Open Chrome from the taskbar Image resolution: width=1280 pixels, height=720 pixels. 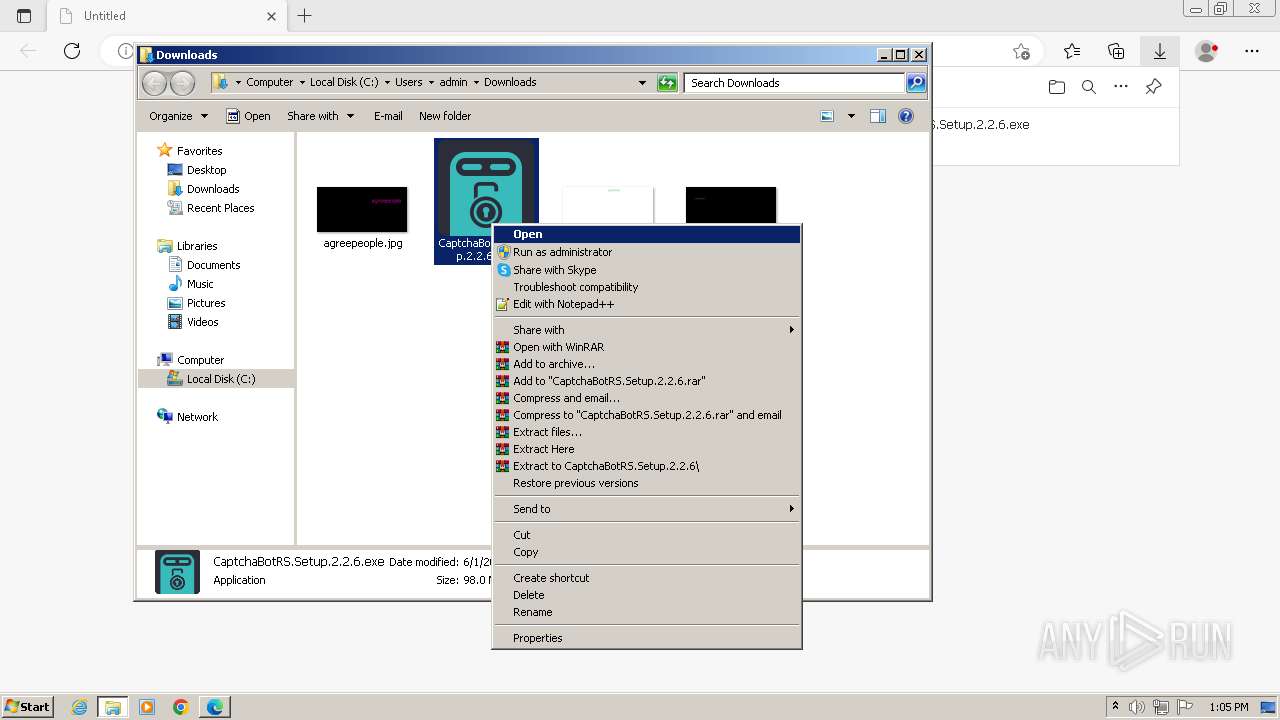pos(181,707)
